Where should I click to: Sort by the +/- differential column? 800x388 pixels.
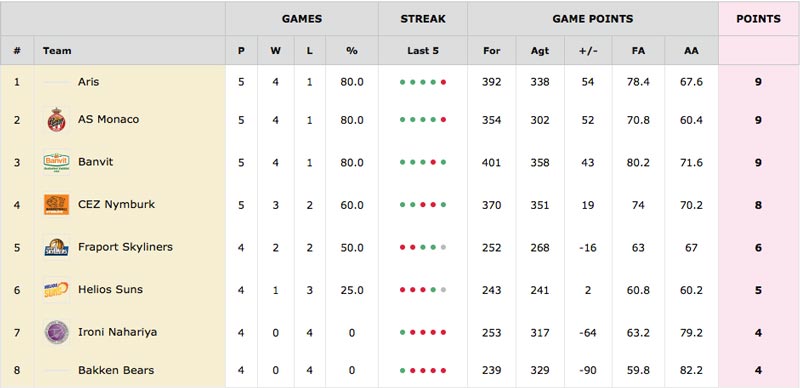588,51
